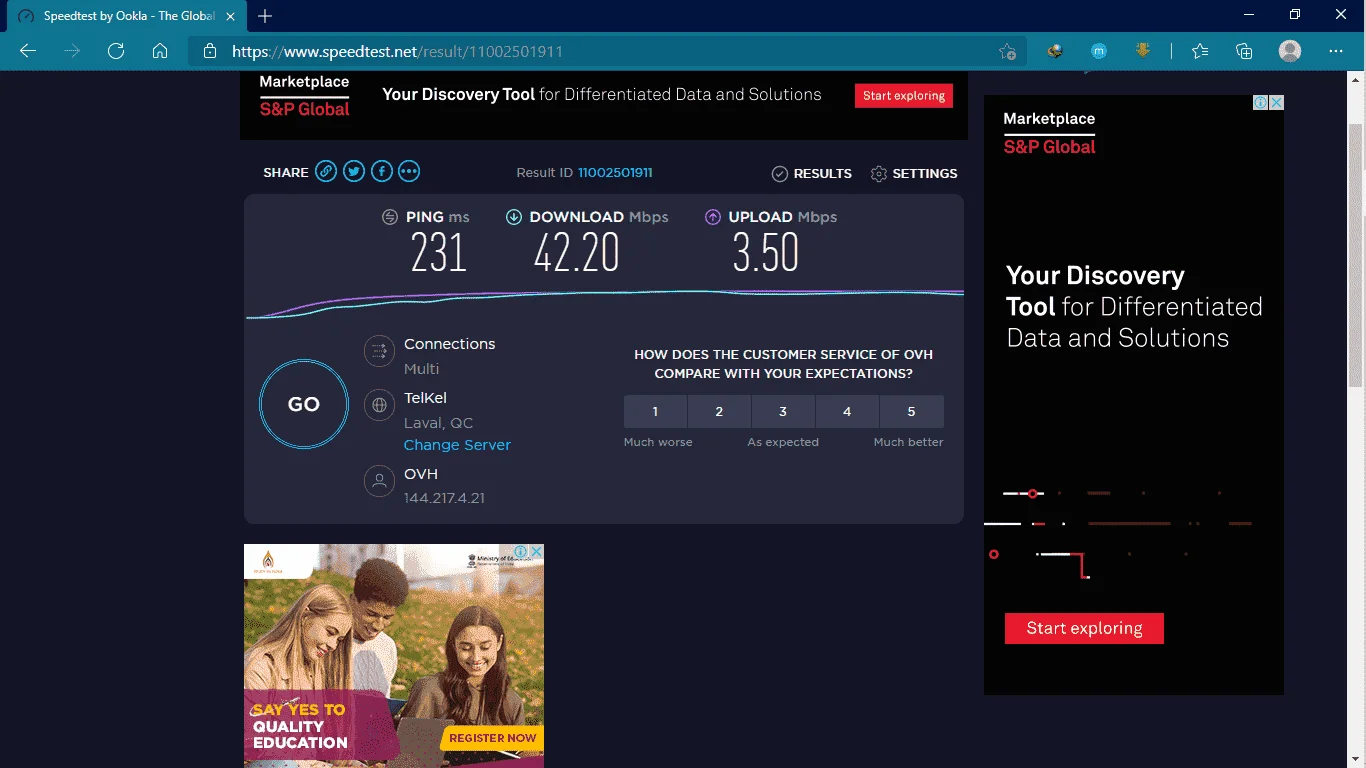Click the location text Laval, QC
The image size is (1366, 768).
coord(438,423)
